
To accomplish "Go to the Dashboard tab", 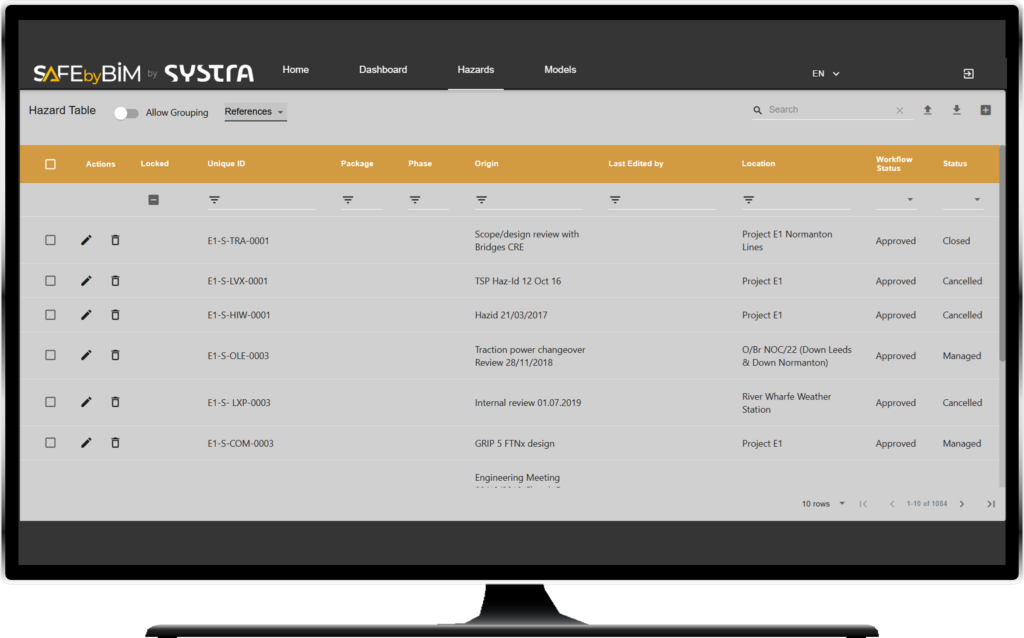I will click(x=383, y=70).
